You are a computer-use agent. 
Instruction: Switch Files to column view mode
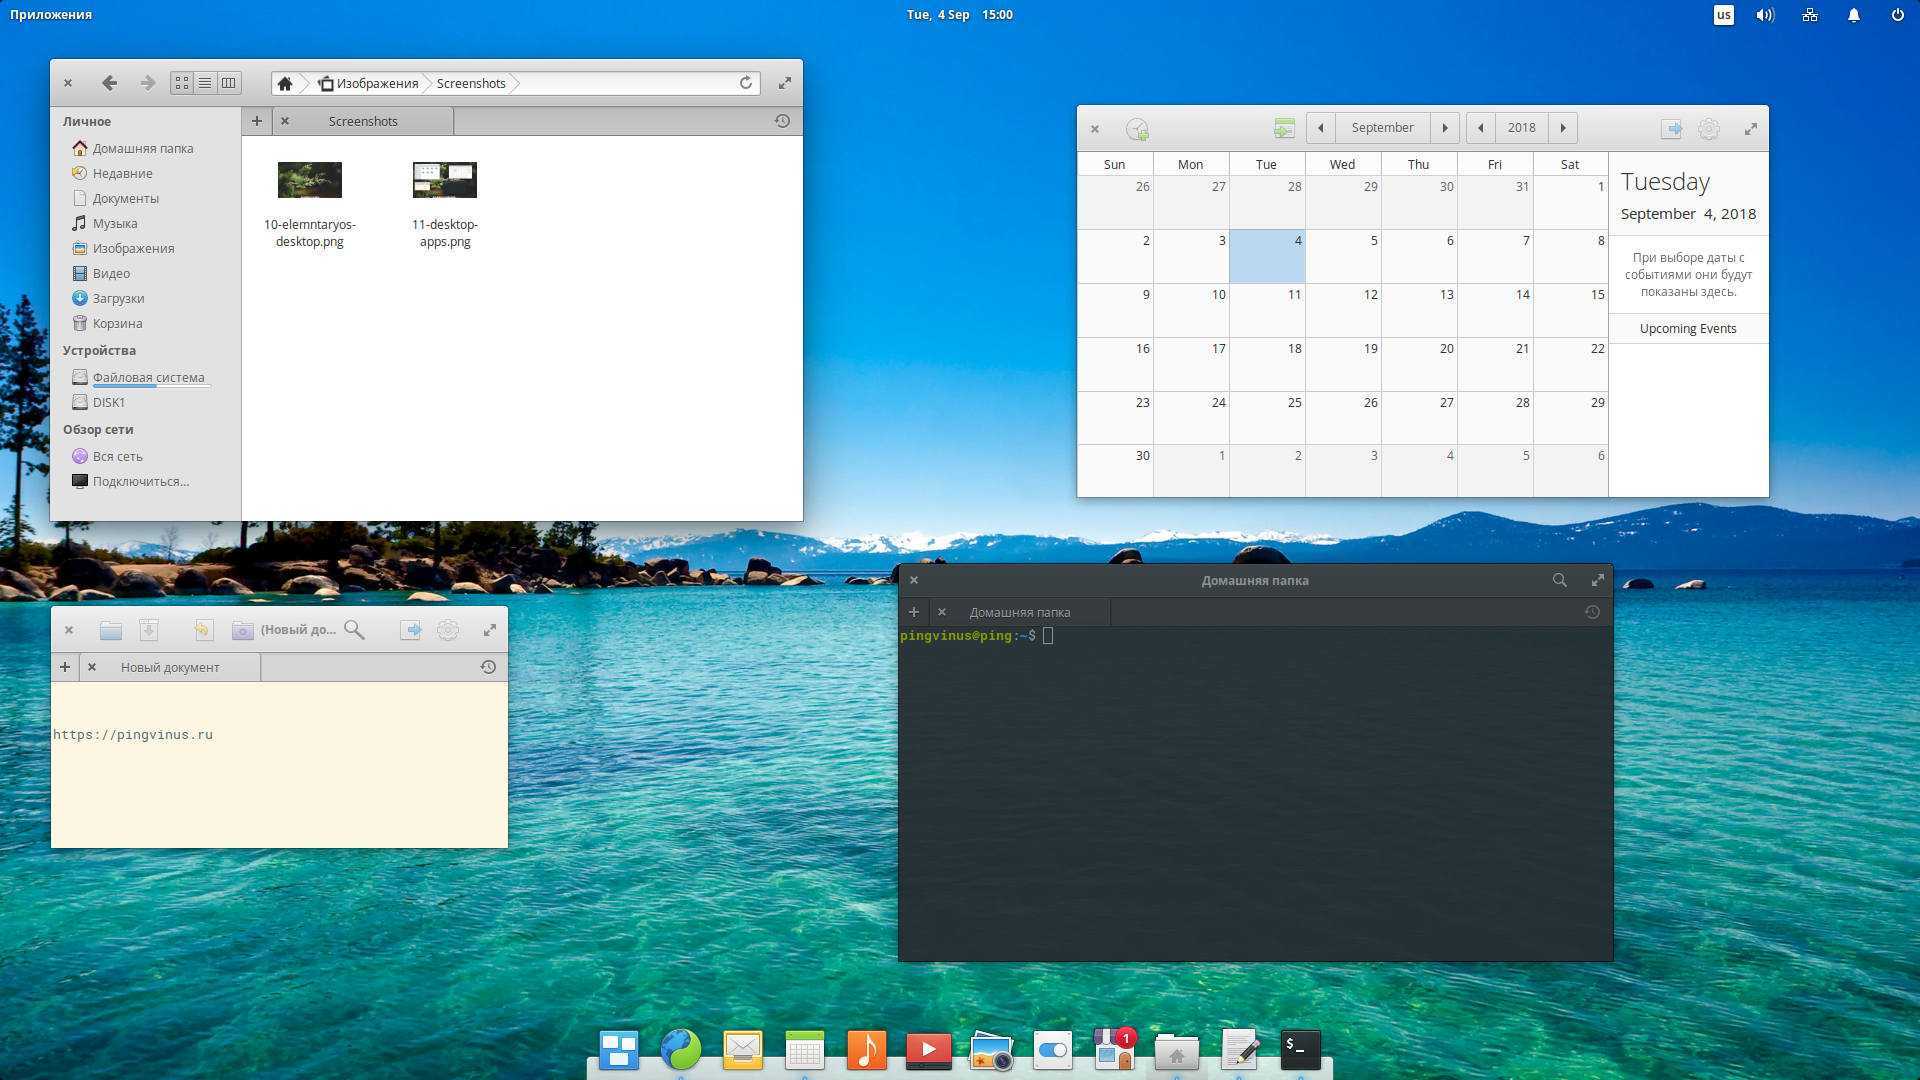pos(229,83)
